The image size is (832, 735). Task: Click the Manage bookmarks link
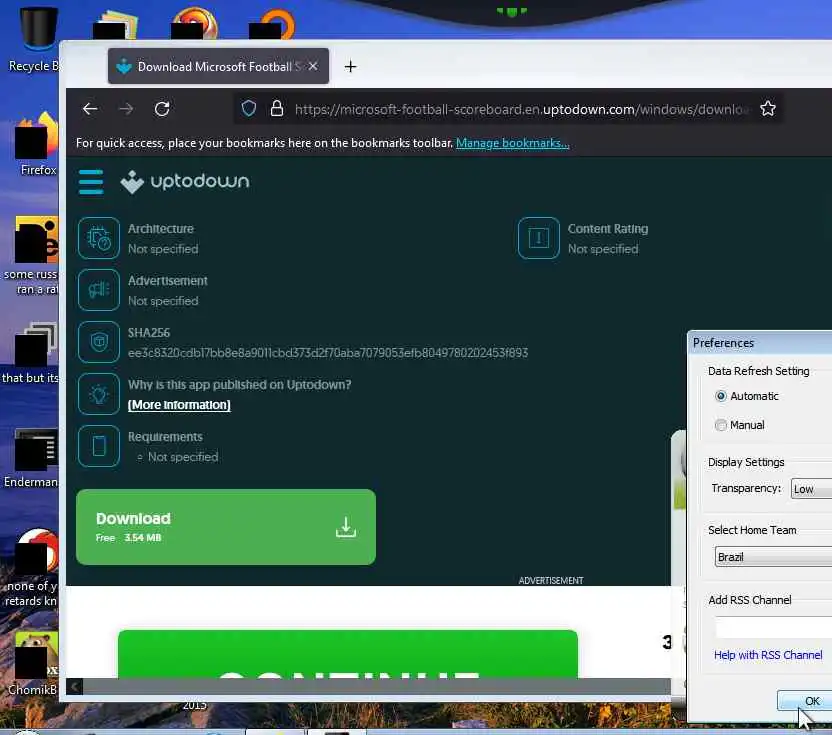(513, 143)
